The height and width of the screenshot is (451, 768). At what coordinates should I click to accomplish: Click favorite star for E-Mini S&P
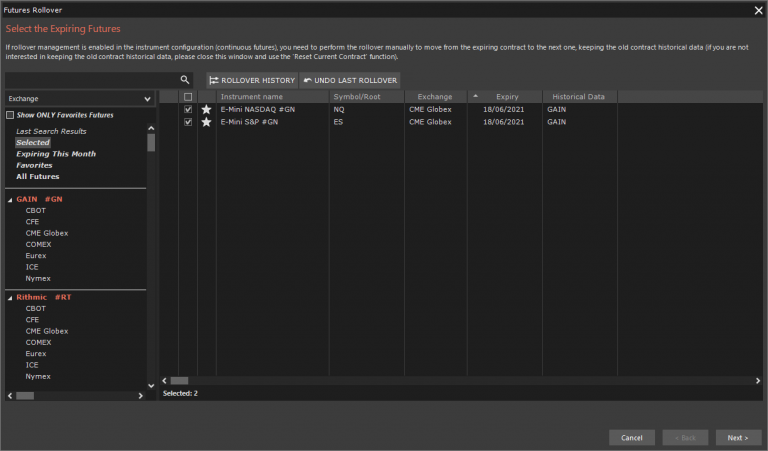click(206, 122)
